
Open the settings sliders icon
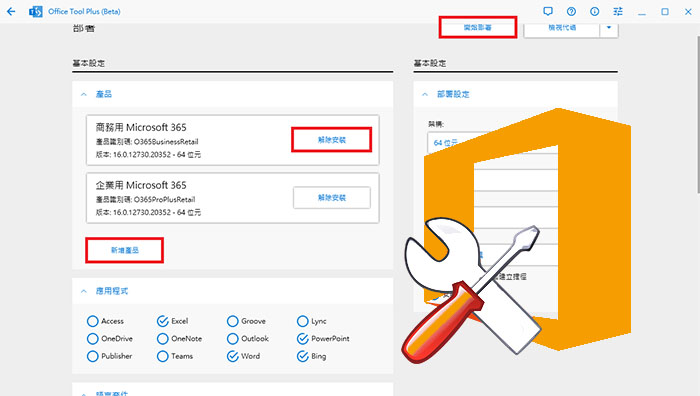[618, 12]
